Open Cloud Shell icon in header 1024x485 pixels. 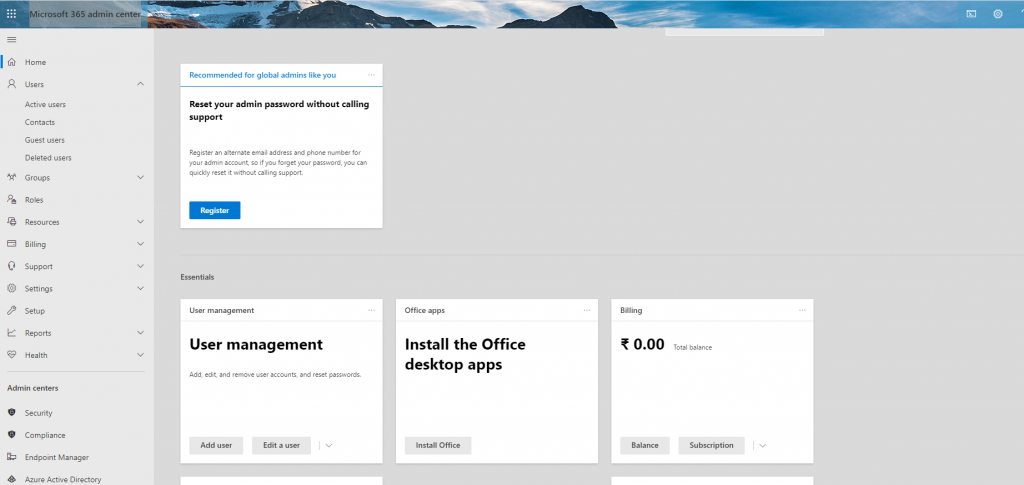pyautogui.click(x=971, y=14)
